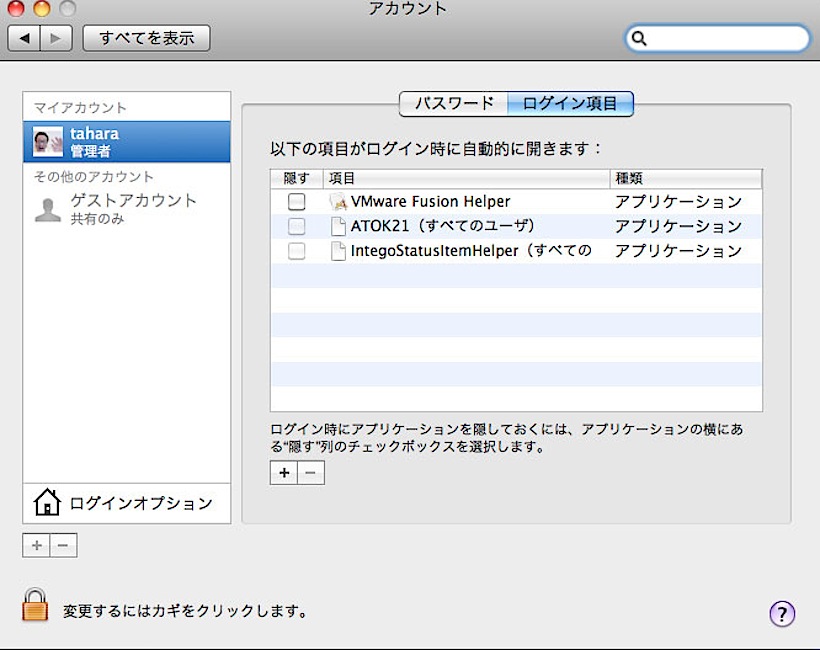Screen dimensions: 820x650
Task: Select the tahara administrator account
Action: [127, 142]
